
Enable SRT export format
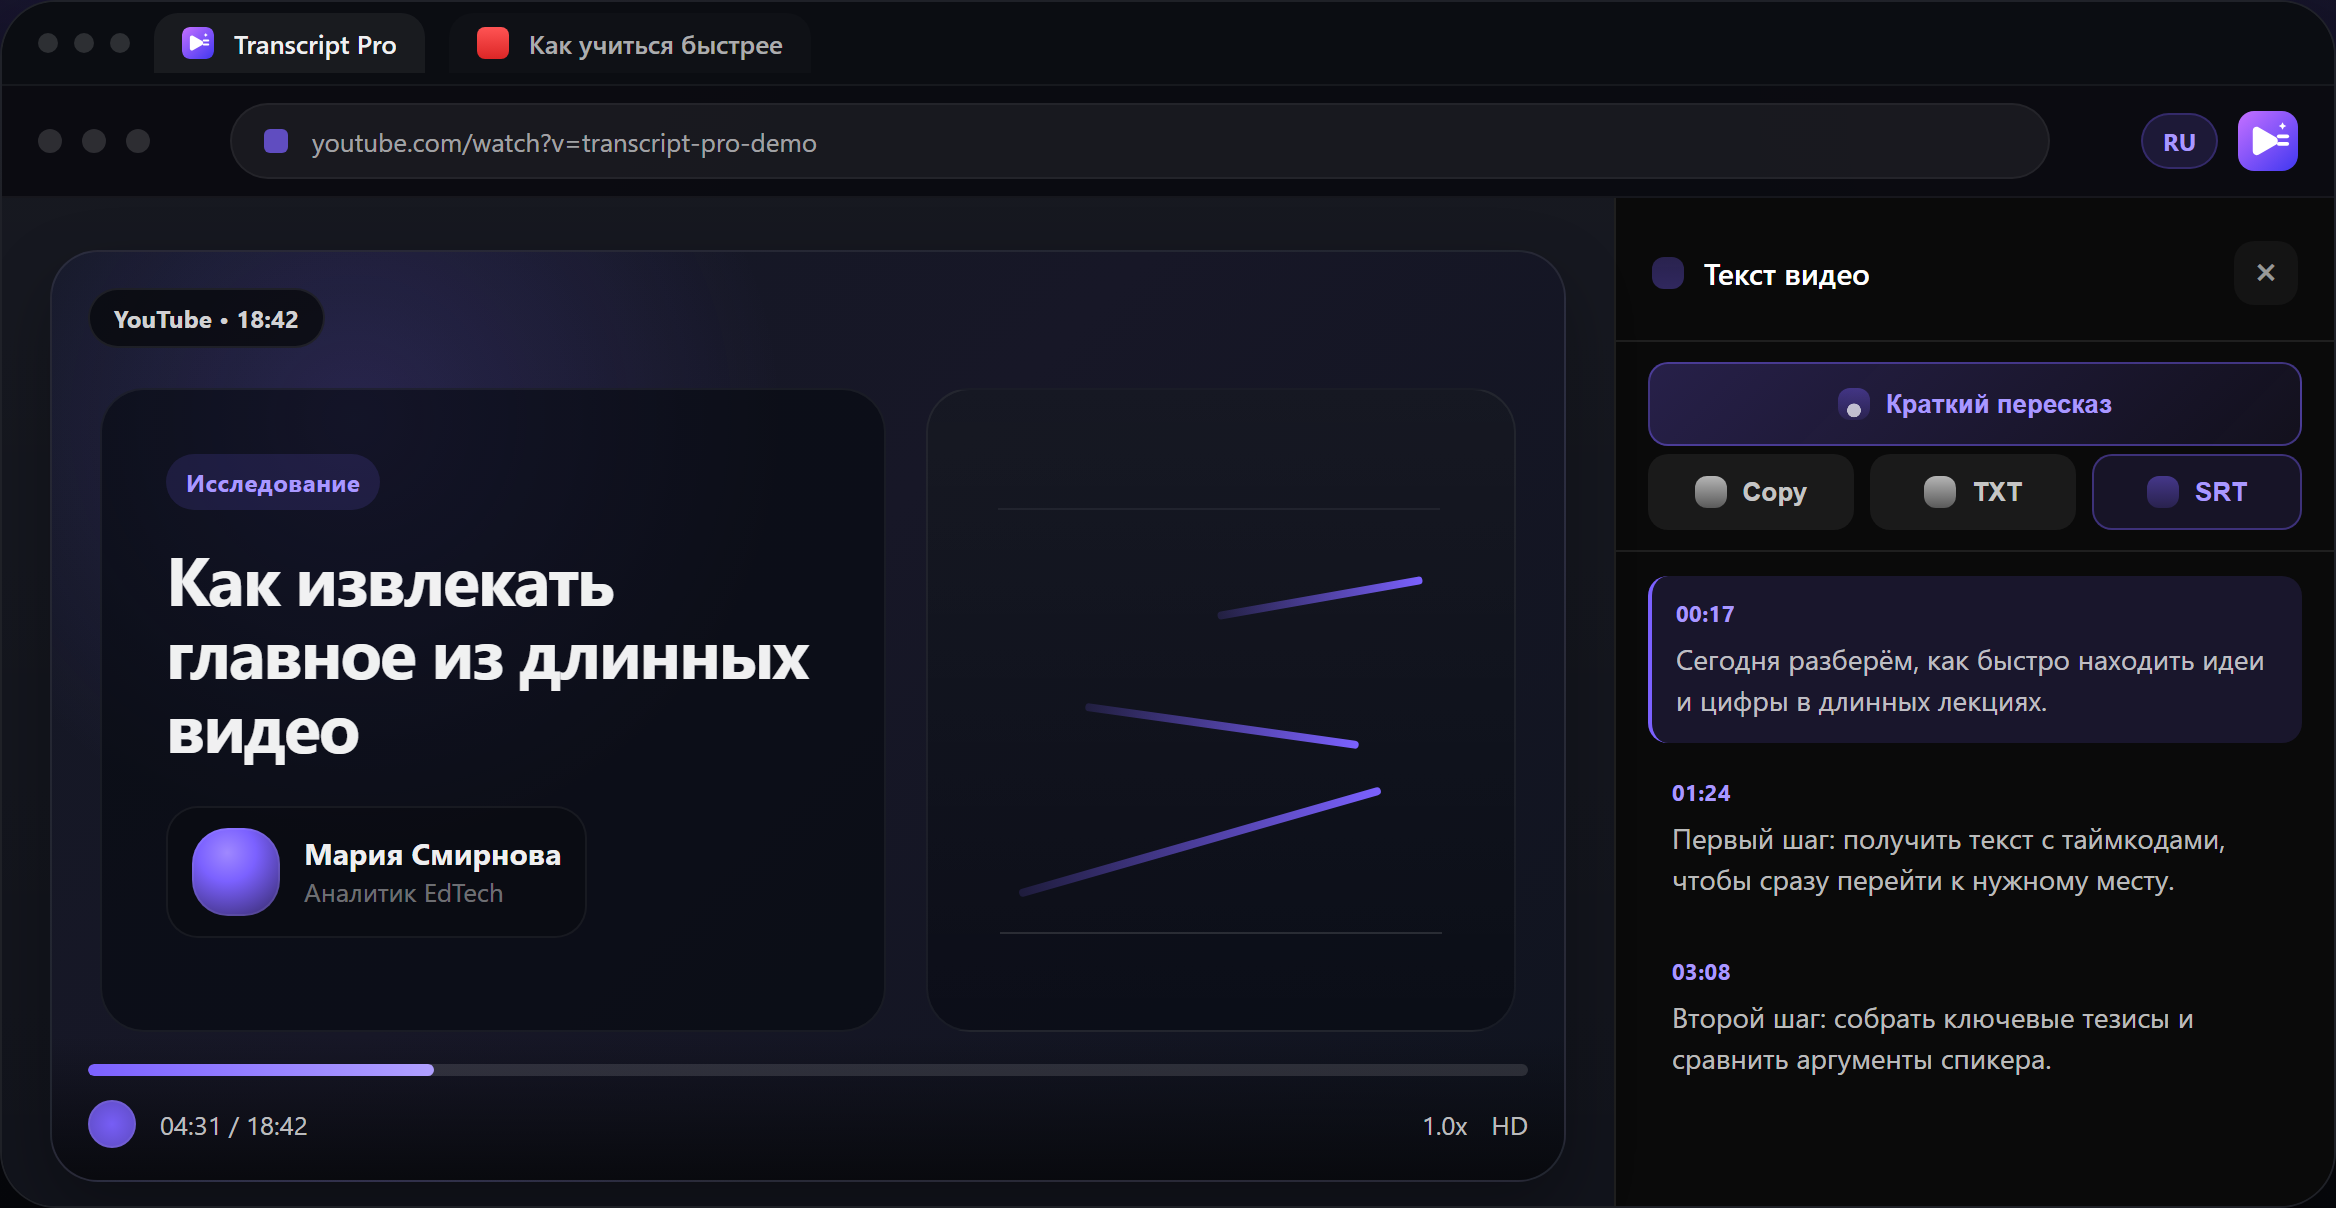click(2197, 491)
